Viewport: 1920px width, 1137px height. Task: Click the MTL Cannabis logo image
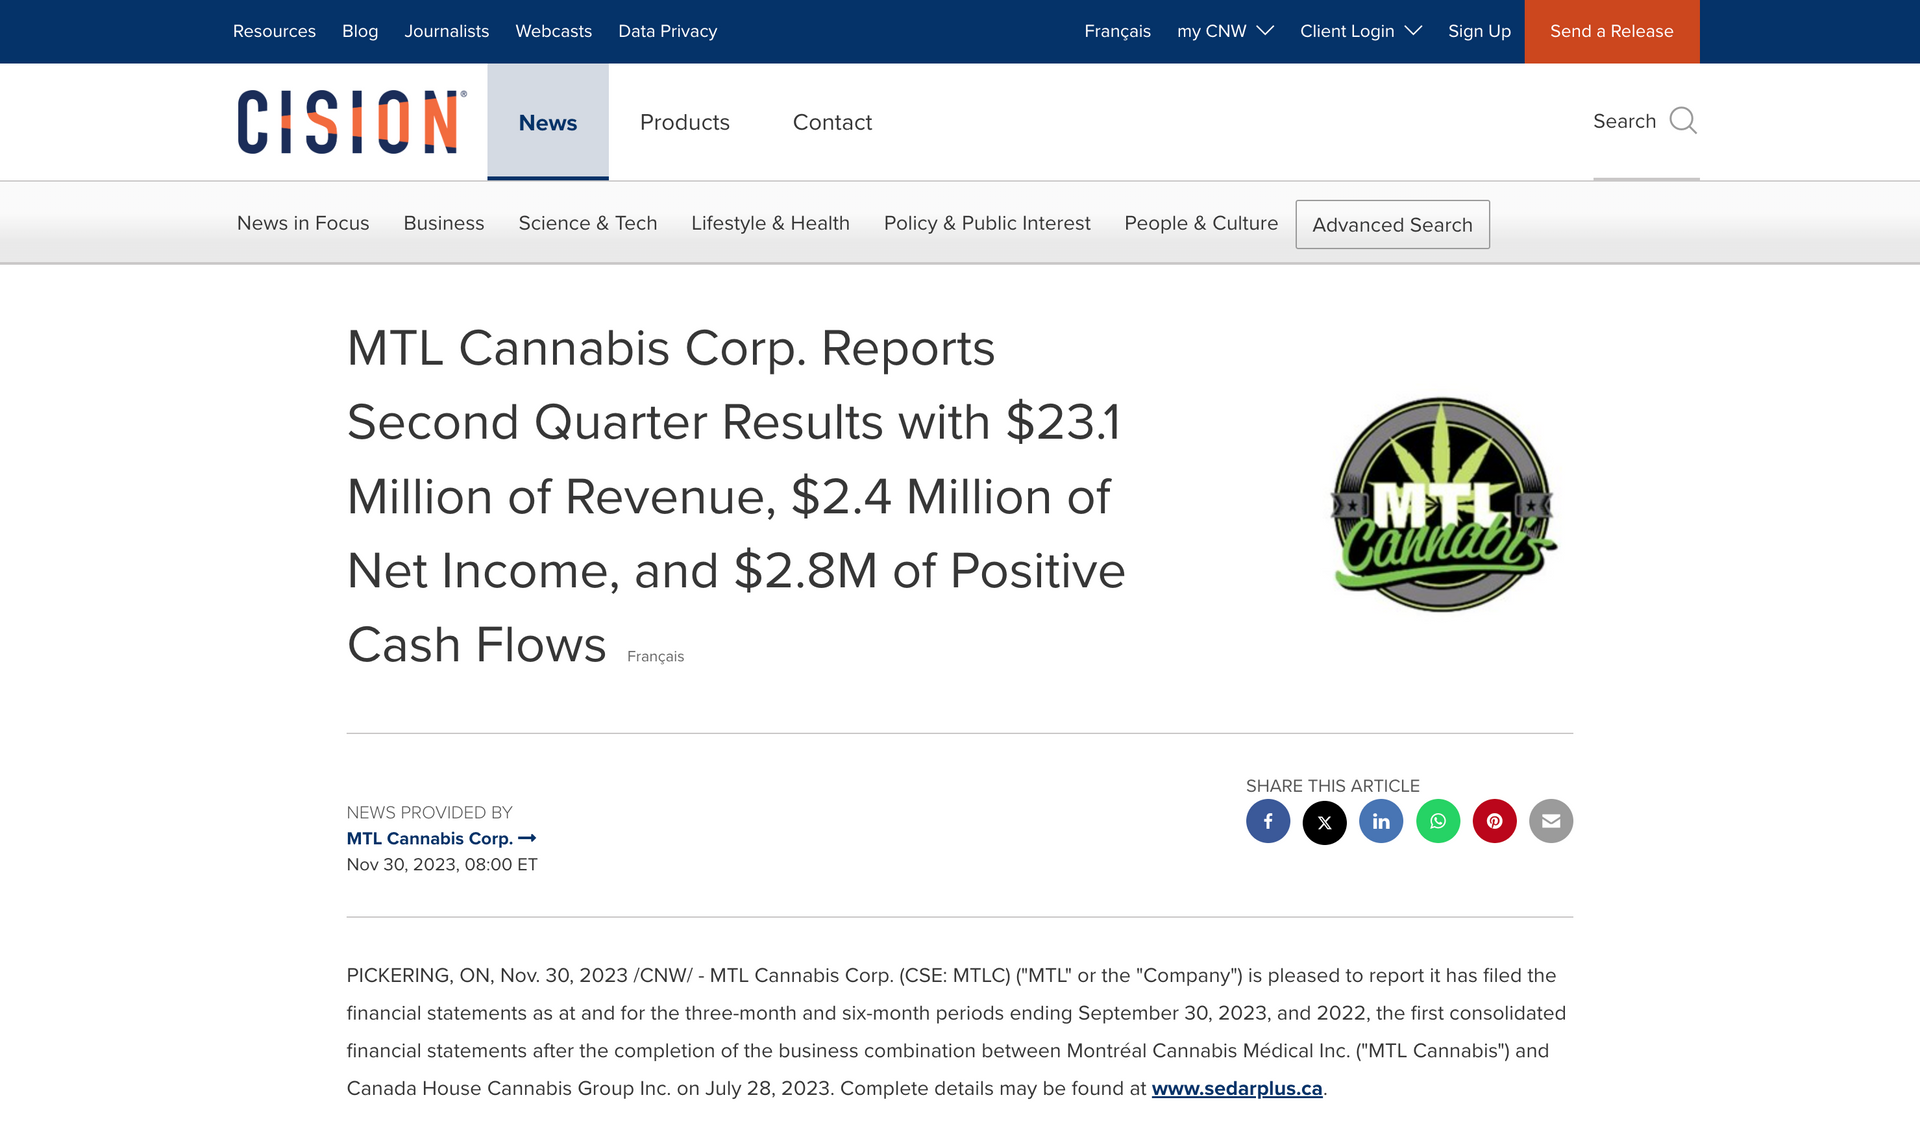(1441, 505)
